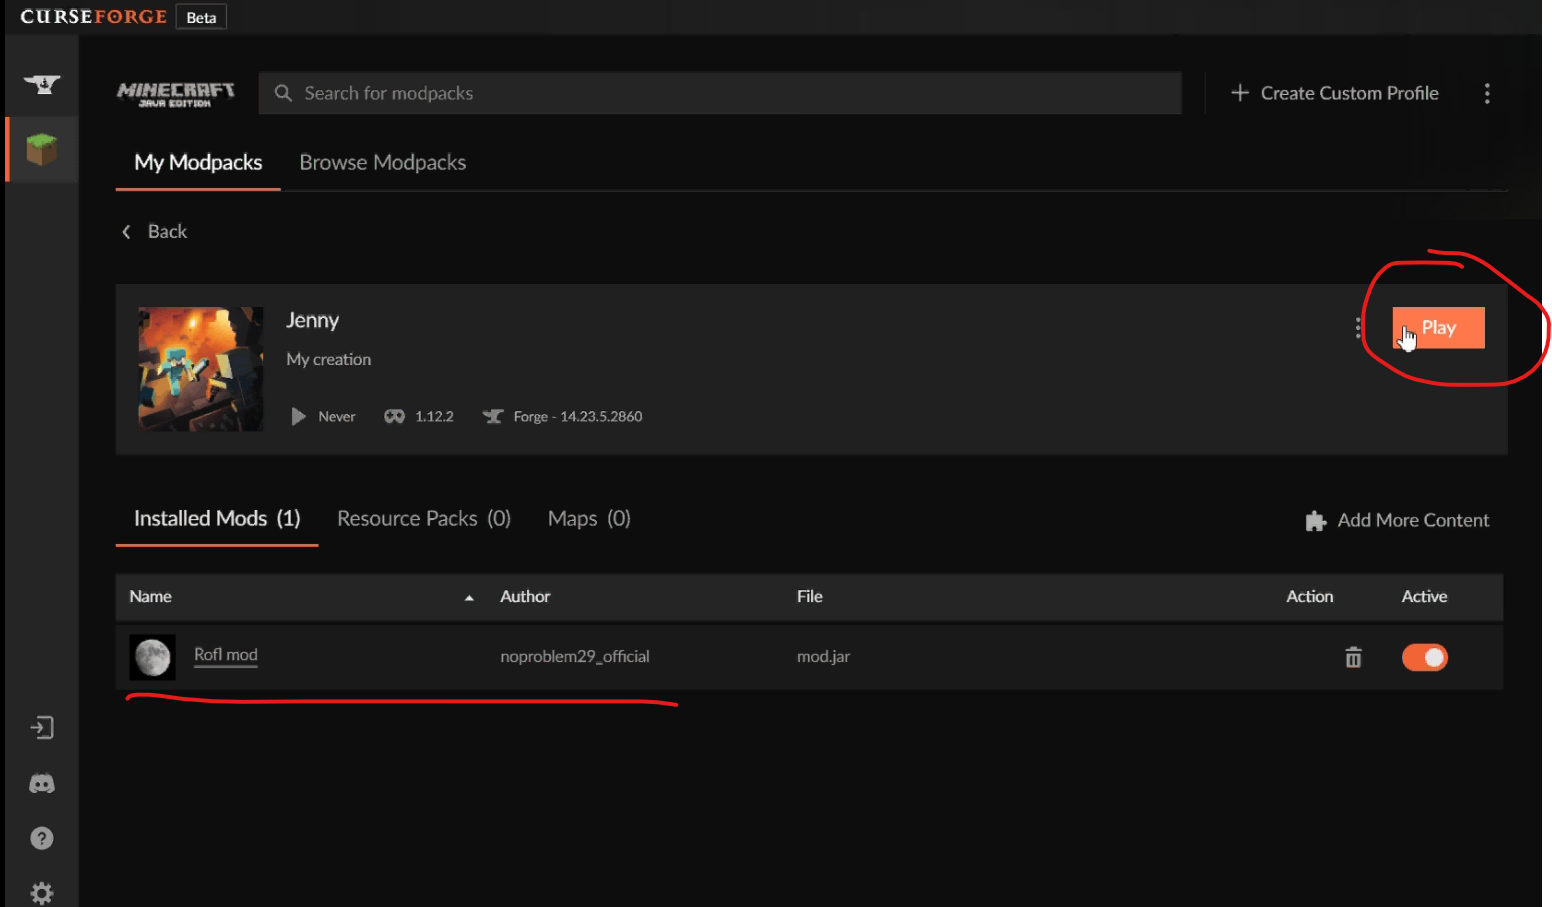Click the magnifier search icon

[283, 93]
